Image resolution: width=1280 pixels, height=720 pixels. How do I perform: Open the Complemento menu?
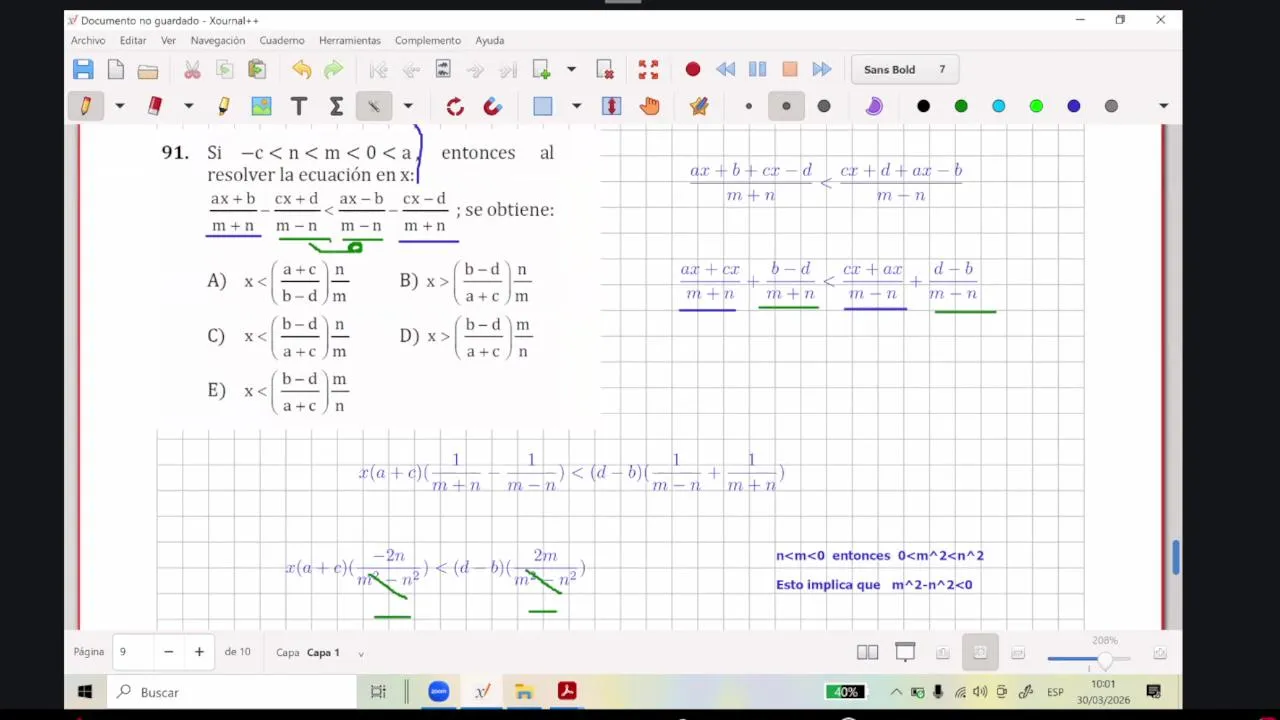click(x=428, y=40)
